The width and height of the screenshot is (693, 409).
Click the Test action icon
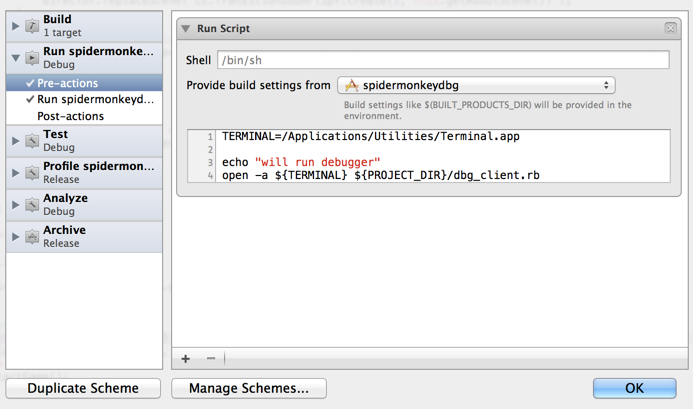pyautogui.click(x=32, y=141)
